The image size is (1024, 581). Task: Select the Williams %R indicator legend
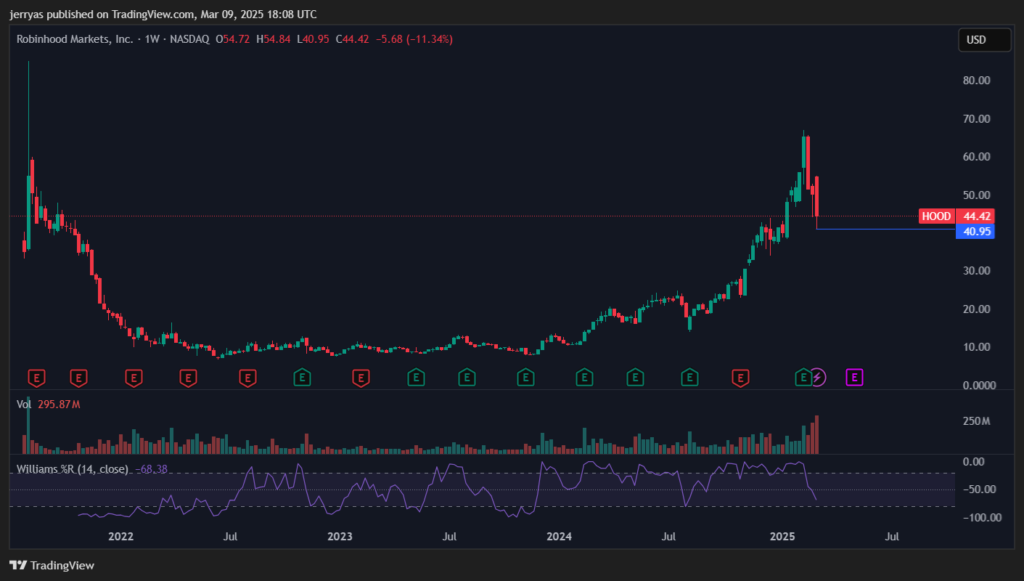(x=72, y=468)
